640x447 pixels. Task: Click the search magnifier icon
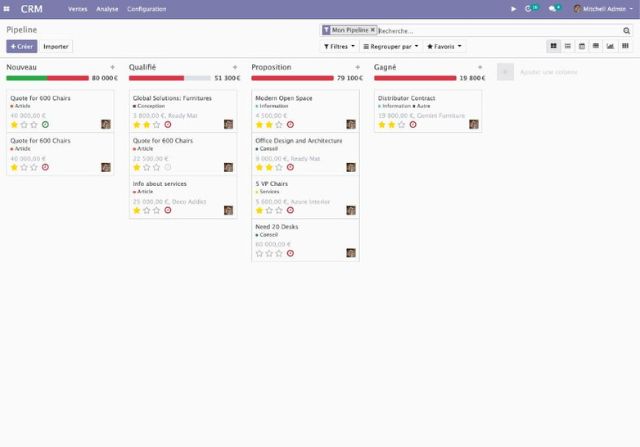click(627, 31)
